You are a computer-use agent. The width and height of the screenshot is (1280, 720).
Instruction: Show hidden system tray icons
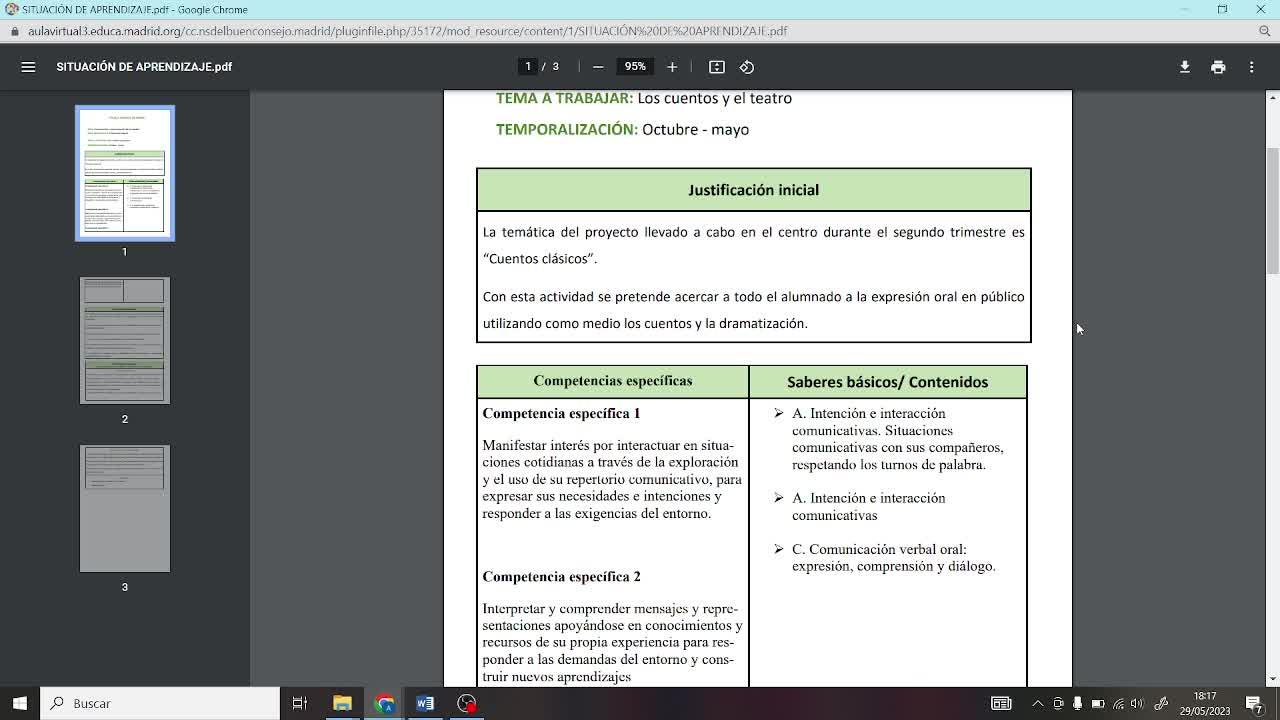click(x=1037, y=703)
